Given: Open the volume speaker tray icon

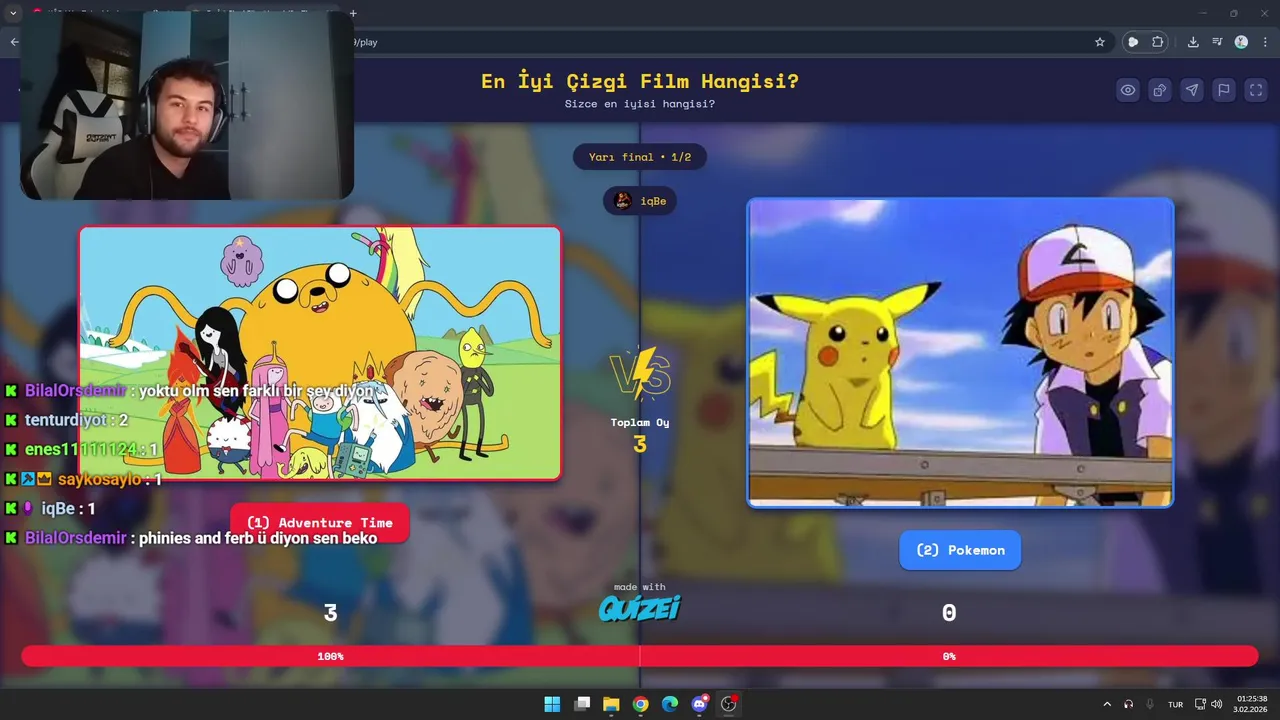Looking at the screenshot, I should (x=1217, y=704).
